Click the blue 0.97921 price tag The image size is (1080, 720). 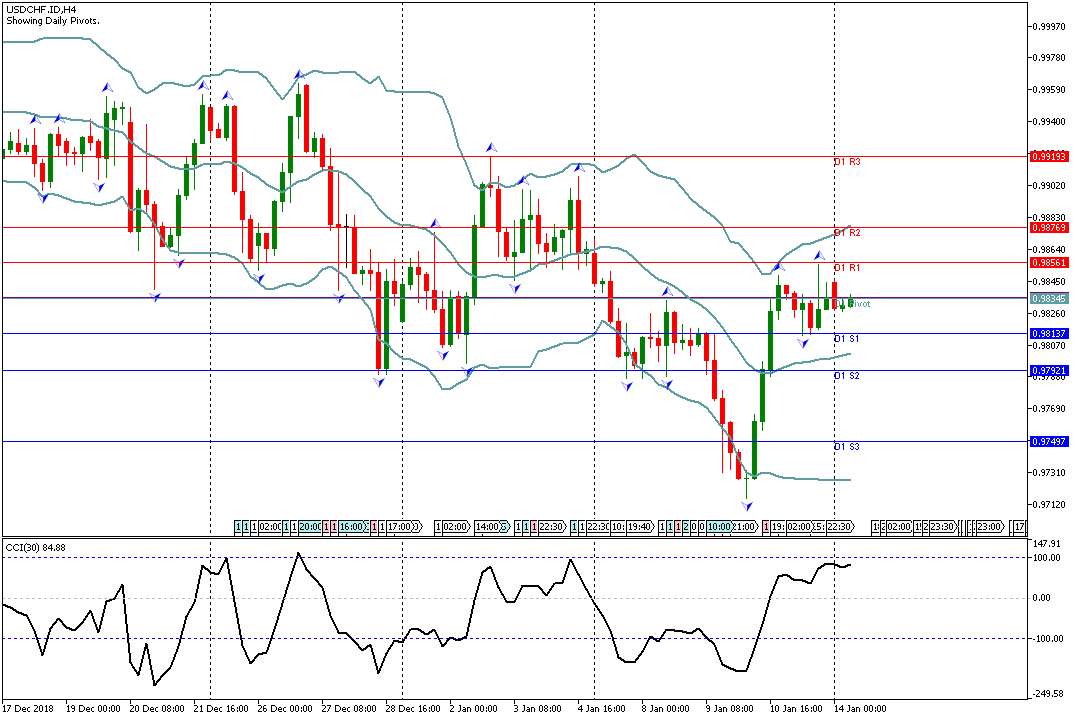[x=1049, y=371]
